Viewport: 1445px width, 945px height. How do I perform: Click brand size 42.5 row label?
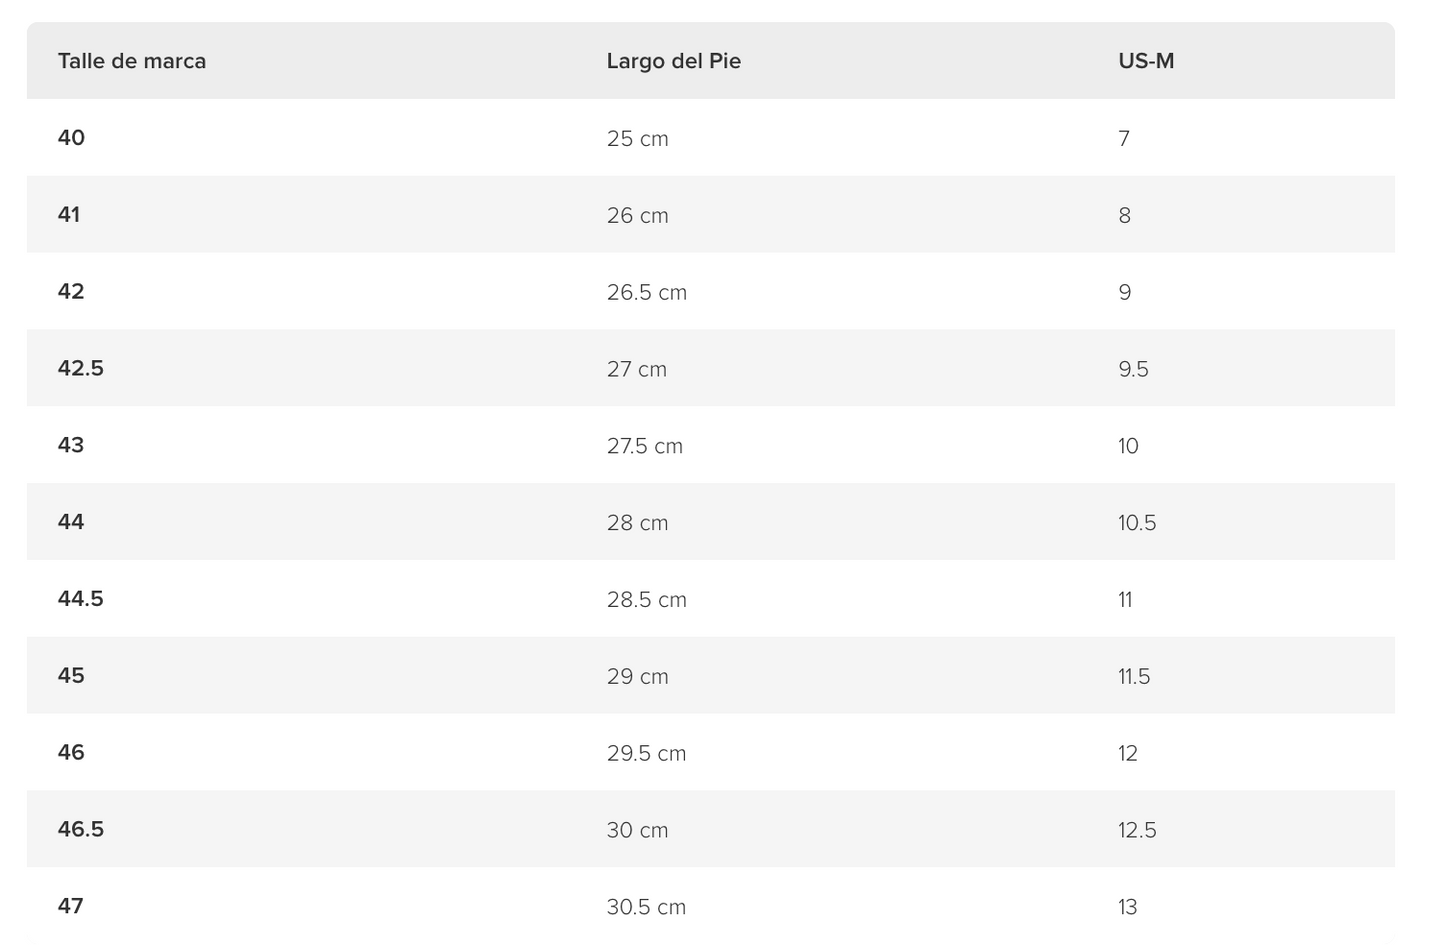coord(81,368)
